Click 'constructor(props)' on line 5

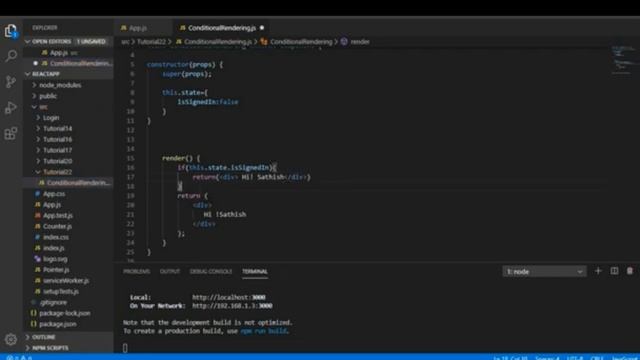tap(181, 64)
